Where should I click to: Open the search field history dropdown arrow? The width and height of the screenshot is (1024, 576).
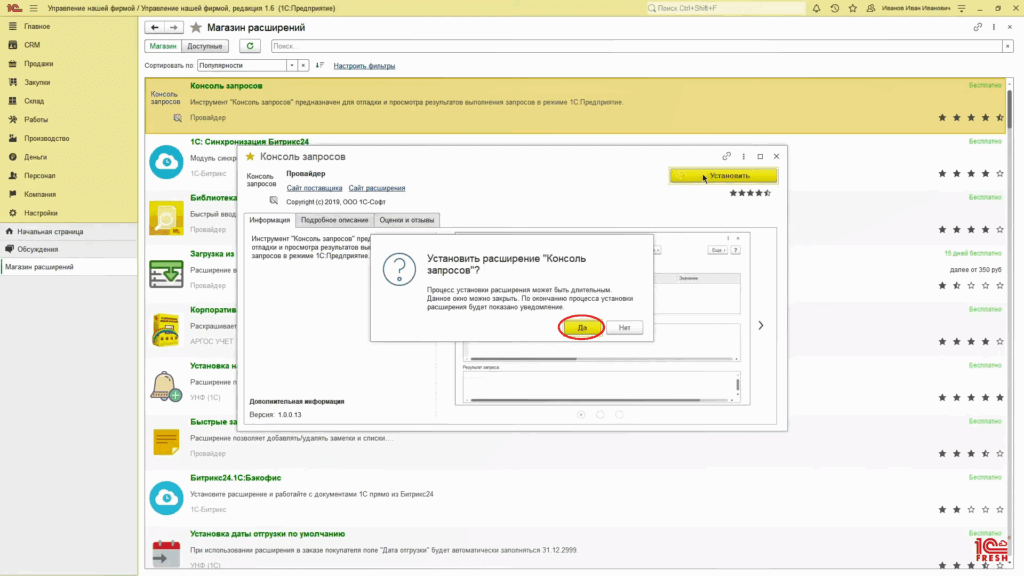click(x=1006, y=46)
